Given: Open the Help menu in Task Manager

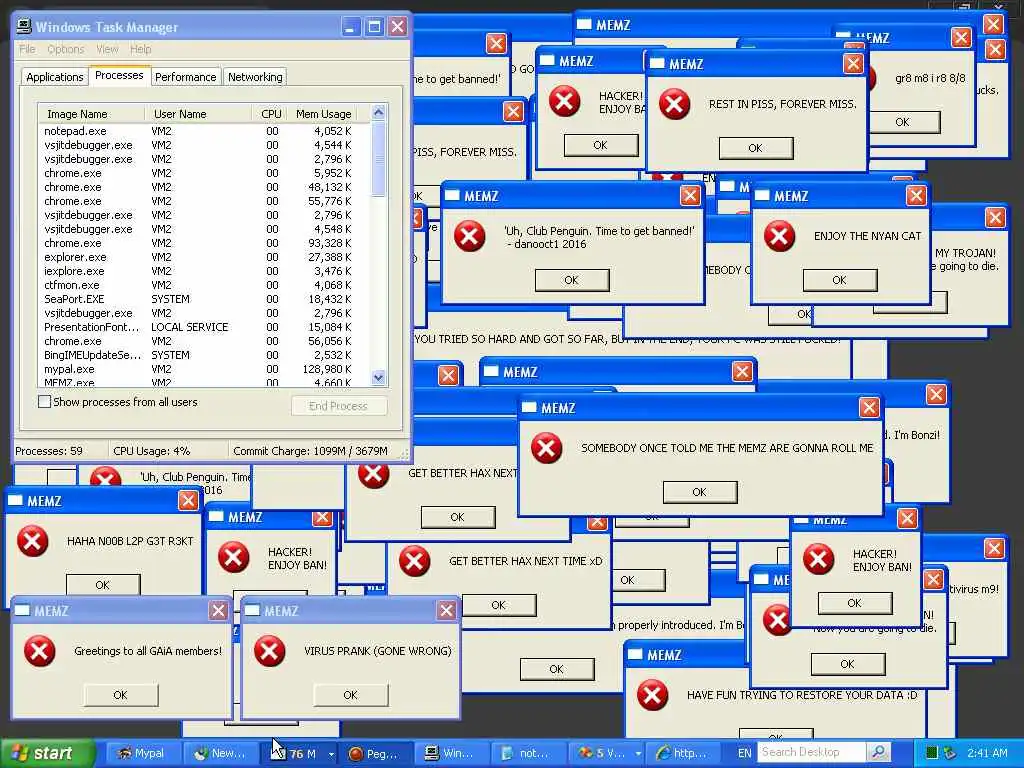Looking at the screenshot, I should [140, 49].
